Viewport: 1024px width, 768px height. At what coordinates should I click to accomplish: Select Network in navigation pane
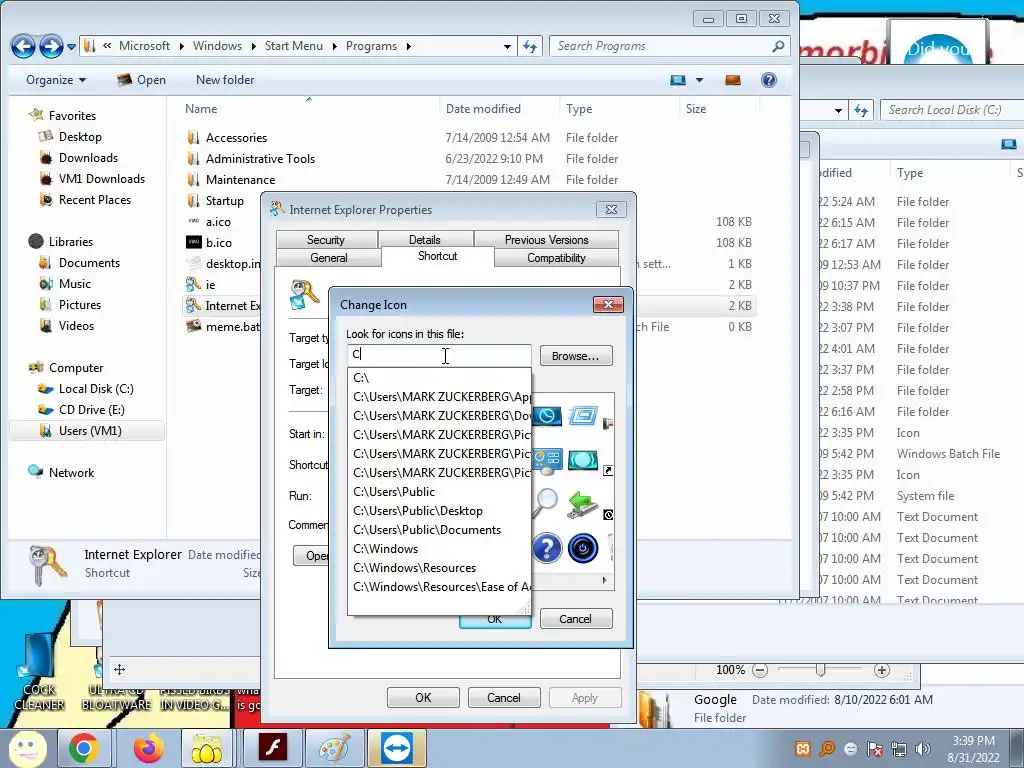(71, 472)
